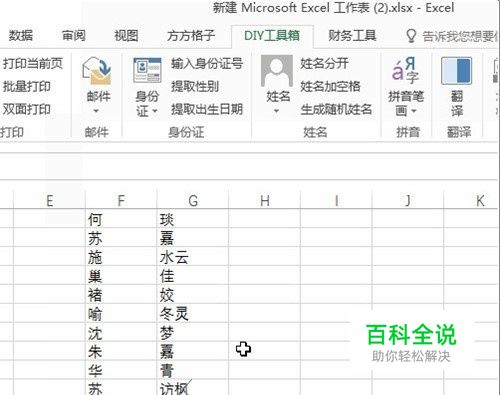Expand the 姓名 dropdown arrow
This screenshot has height=395, width=500.
276,111
